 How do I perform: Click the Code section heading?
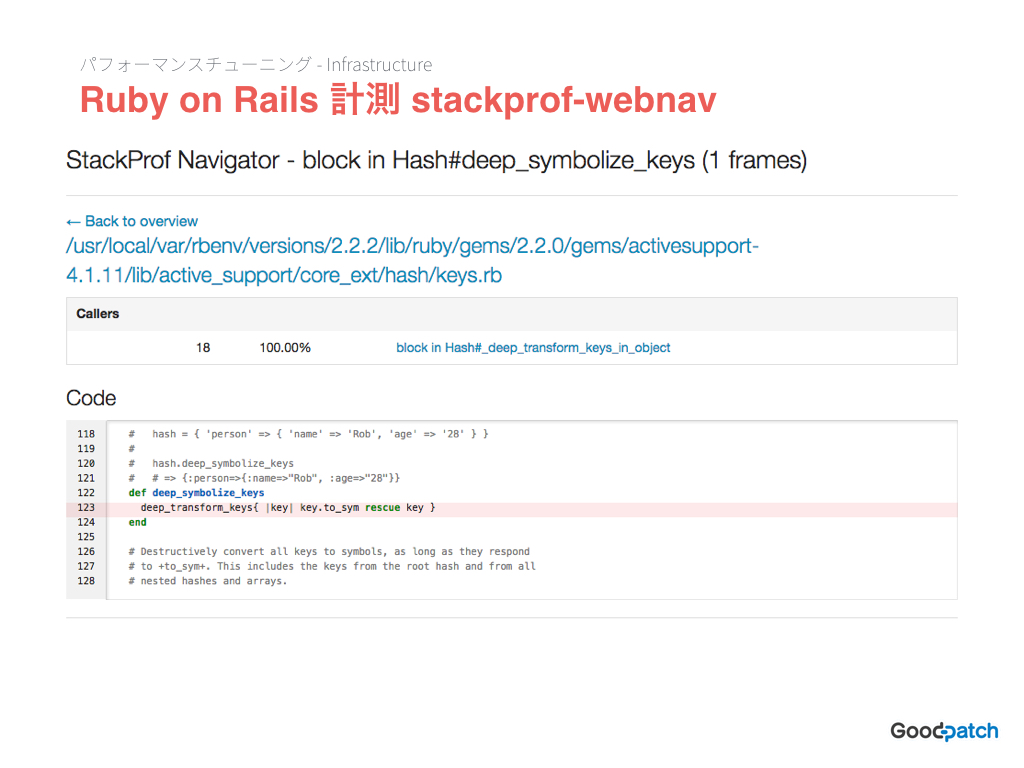(91, 398)
